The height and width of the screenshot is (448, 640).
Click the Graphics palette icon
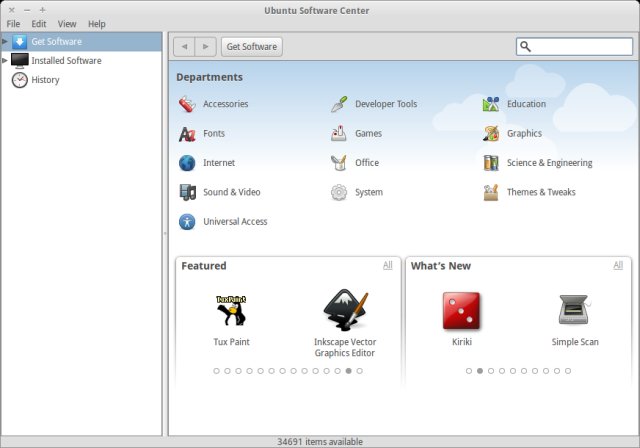point(491,133)
